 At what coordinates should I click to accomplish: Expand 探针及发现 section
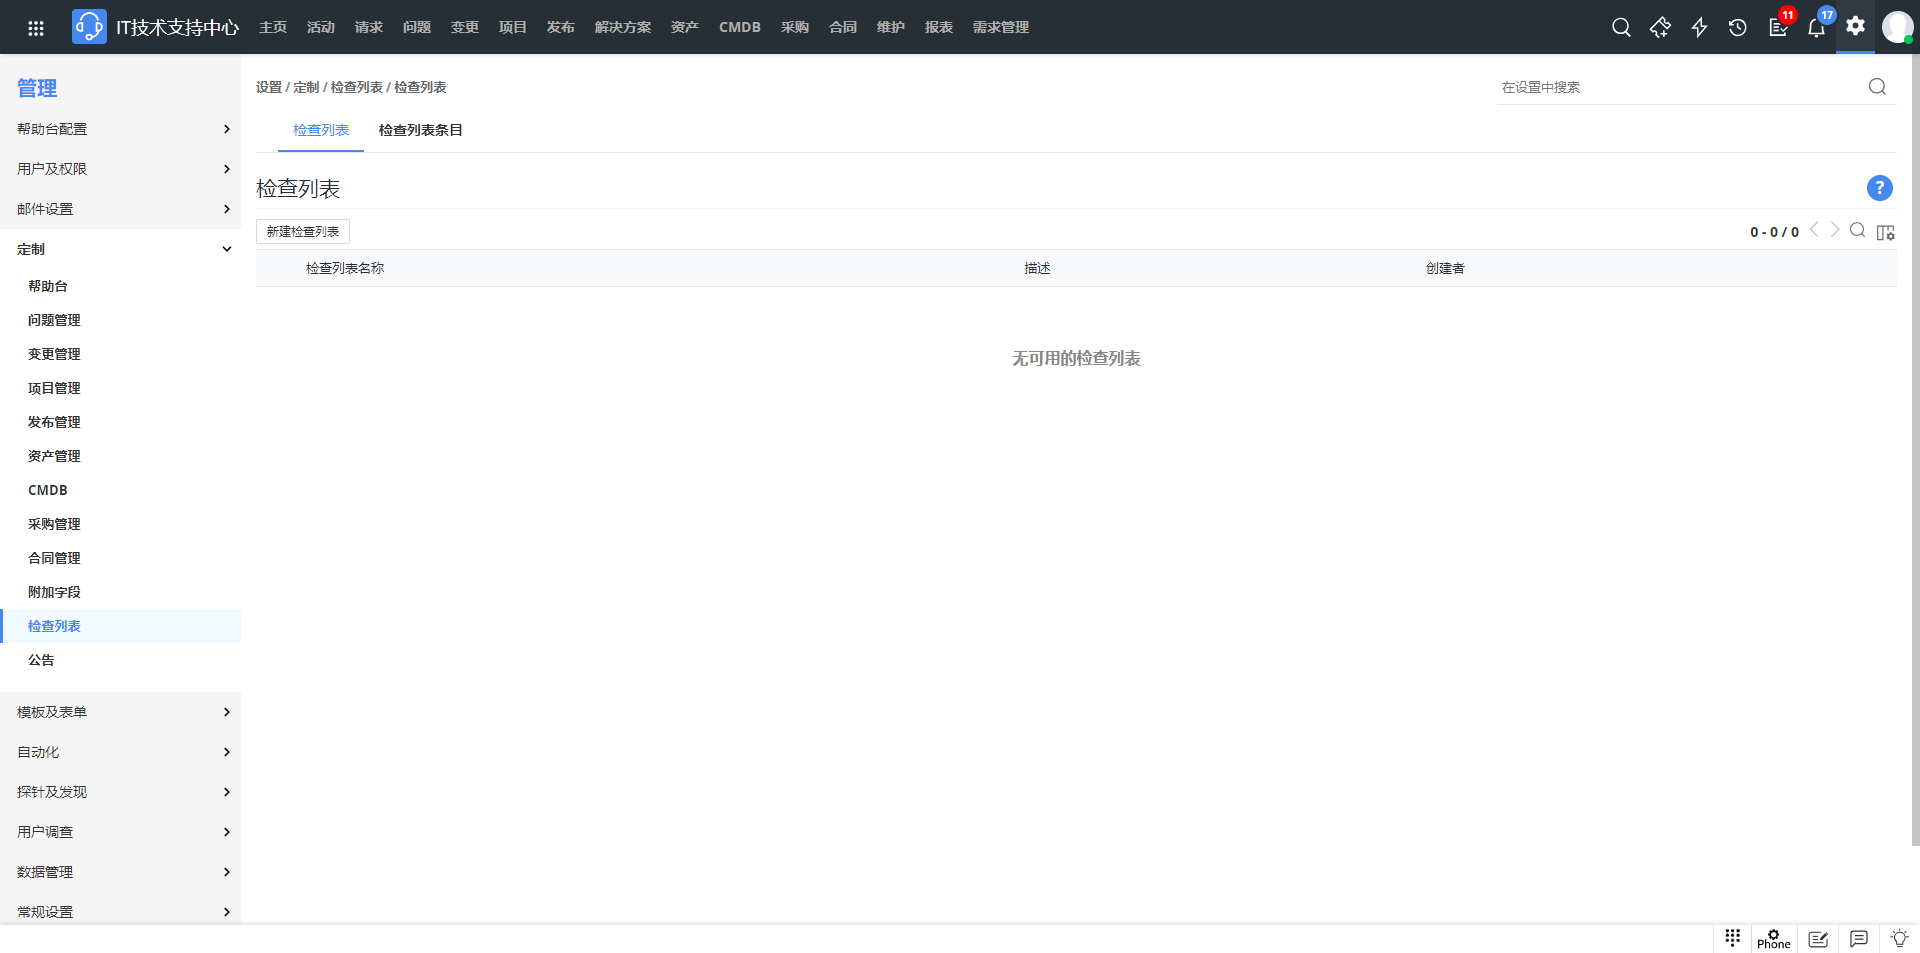pyautogui.click(x=120, y=792)
